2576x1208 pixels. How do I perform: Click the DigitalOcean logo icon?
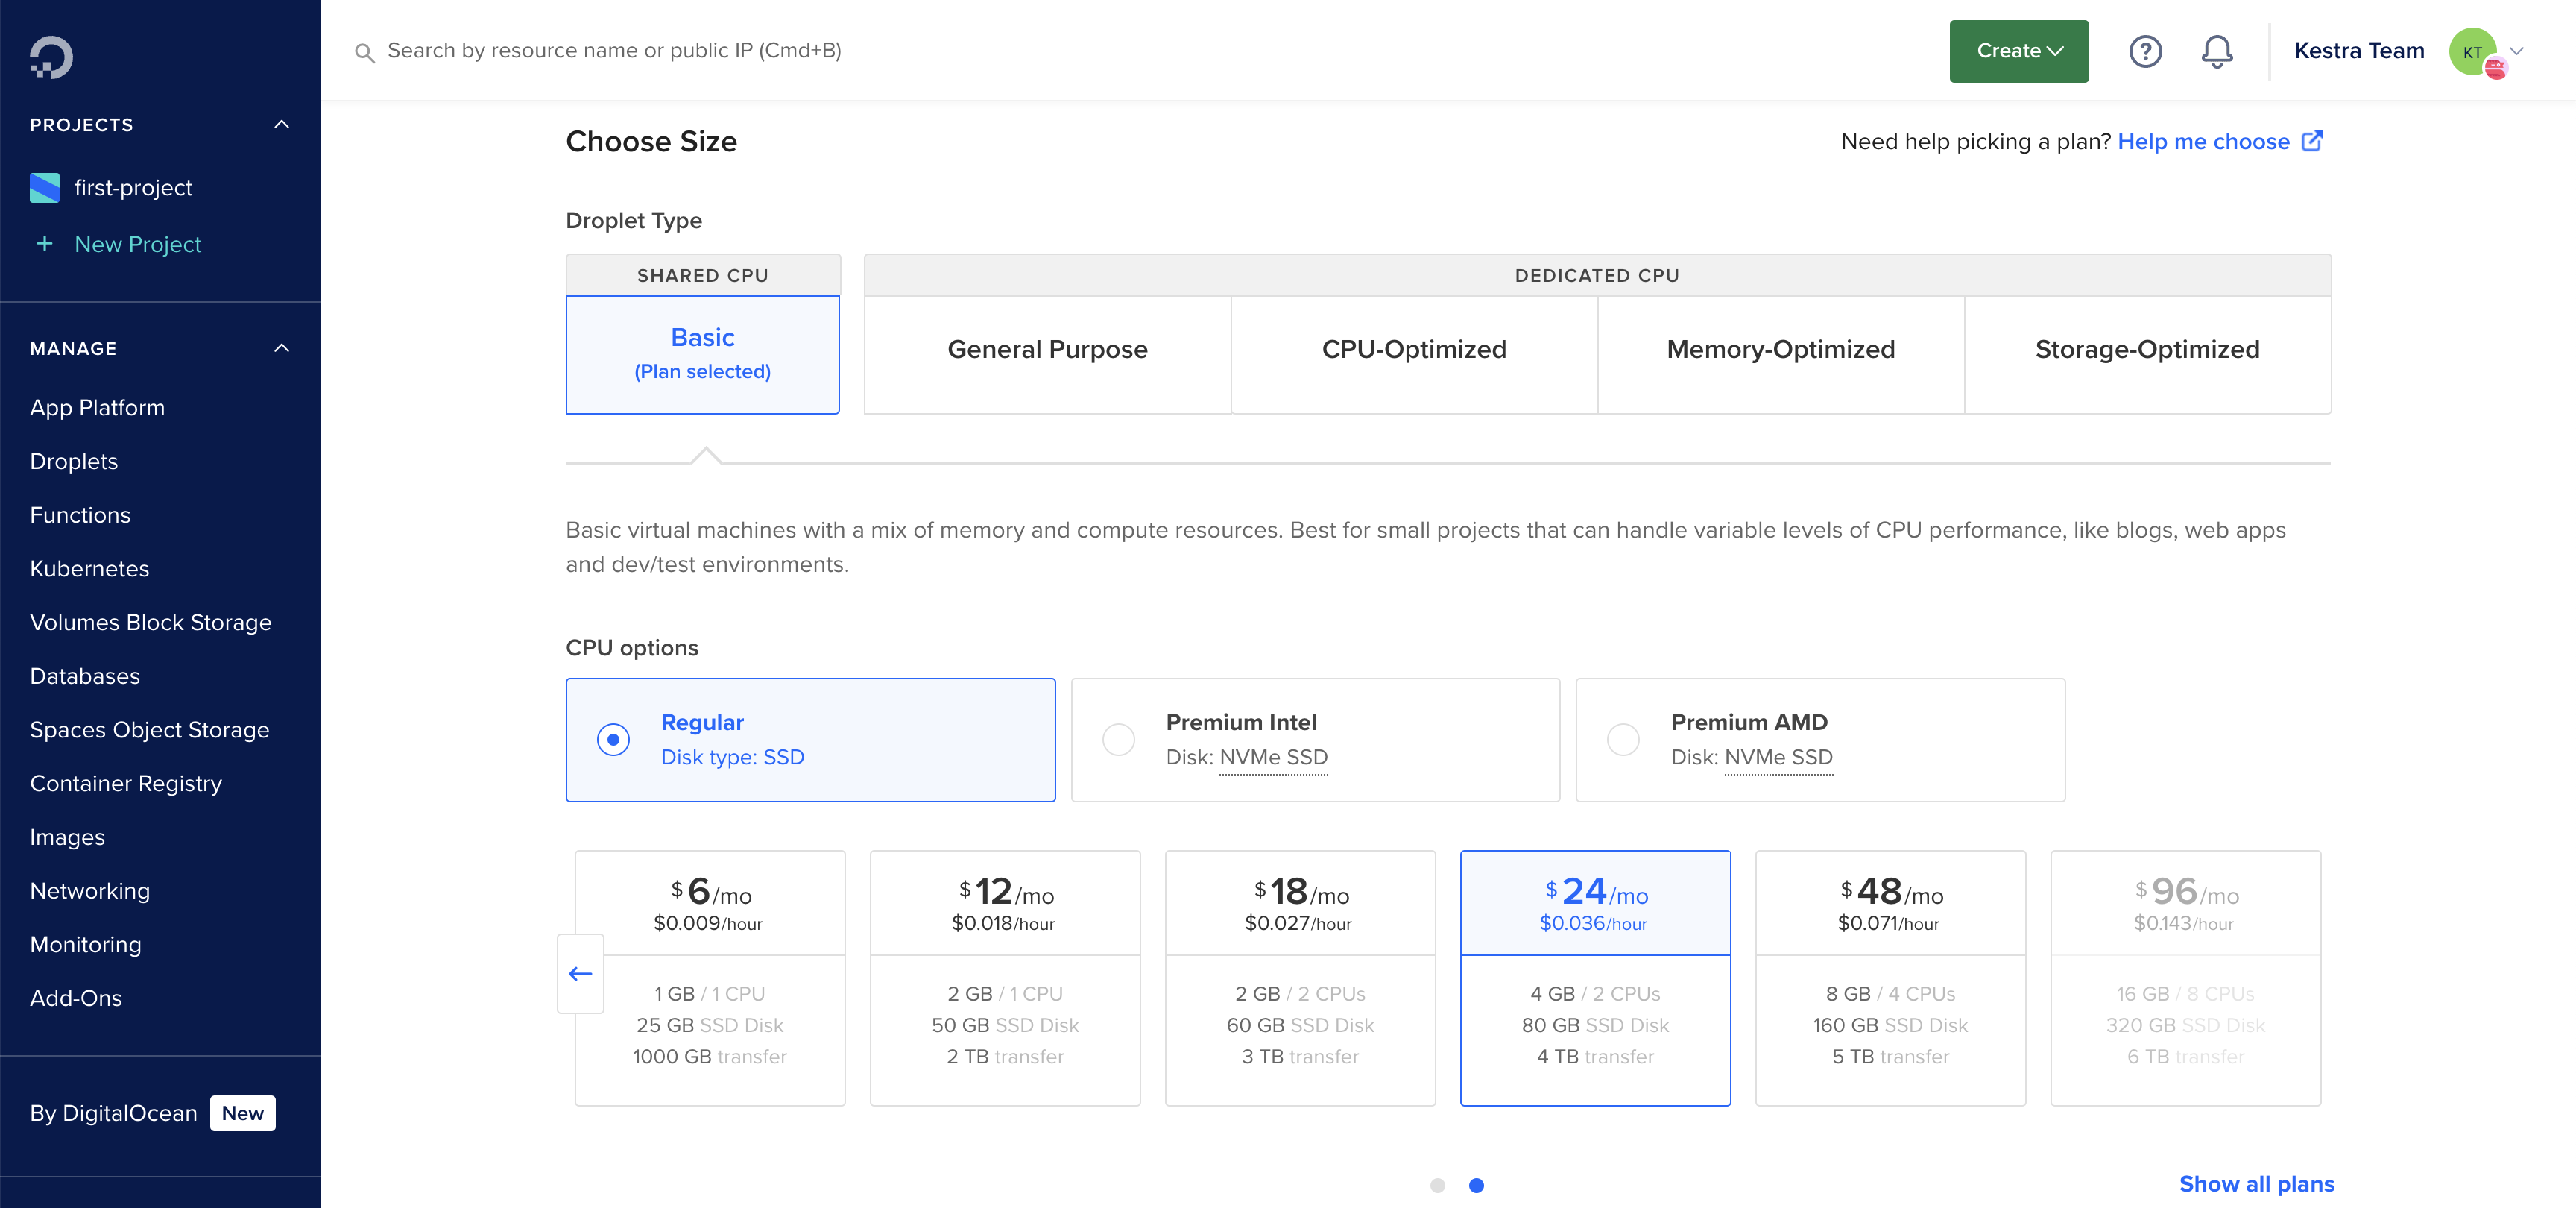(x=51, y=57)
